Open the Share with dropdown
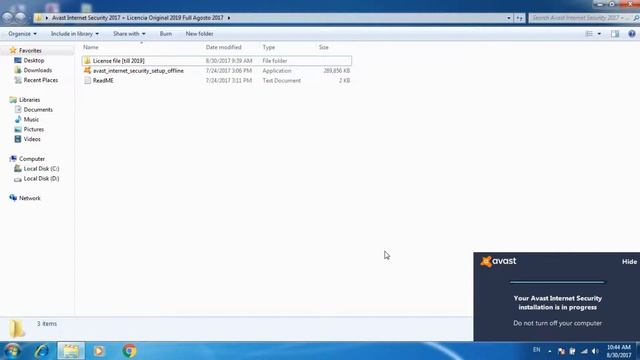This screenshot has width=640, height=360. (x=129, y=34)
